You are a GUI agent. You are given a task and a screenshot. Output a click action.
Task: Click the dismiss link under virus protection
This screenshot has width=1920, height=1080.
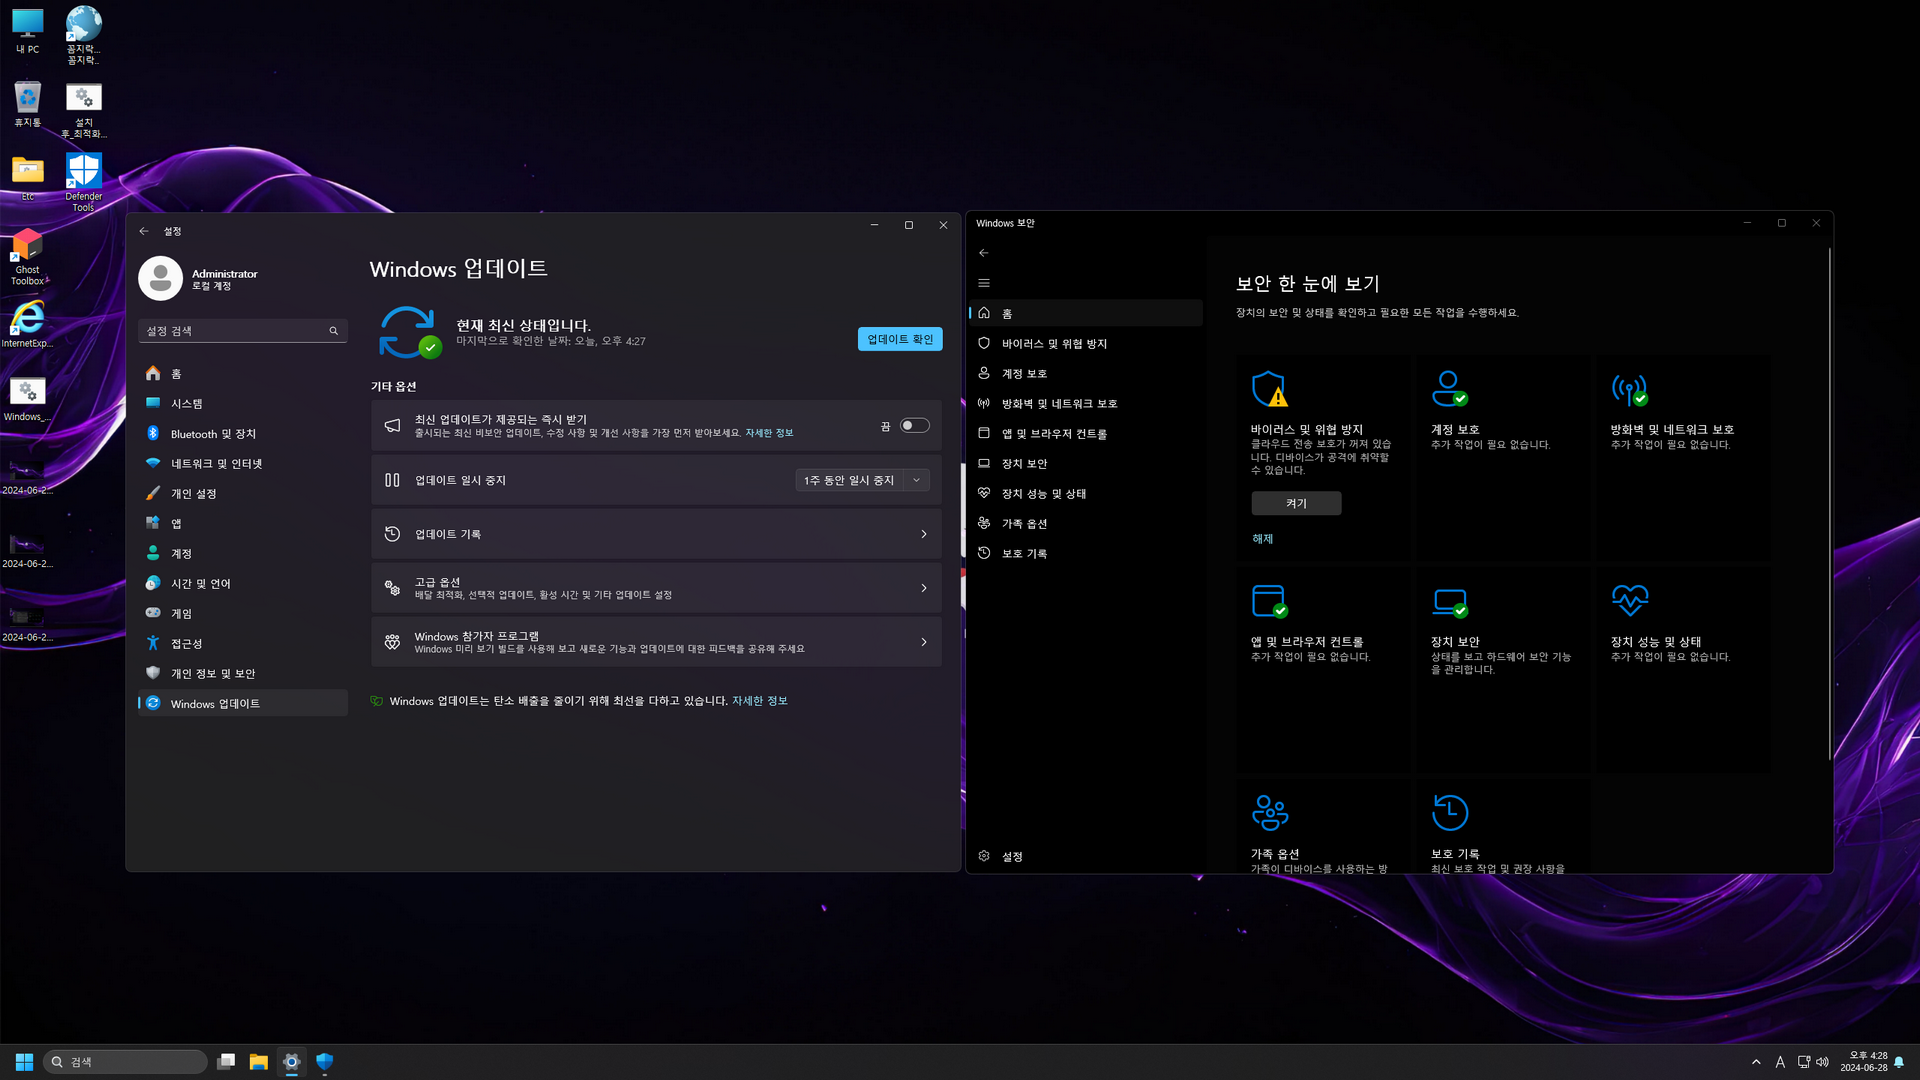(x=1262, y=539)
